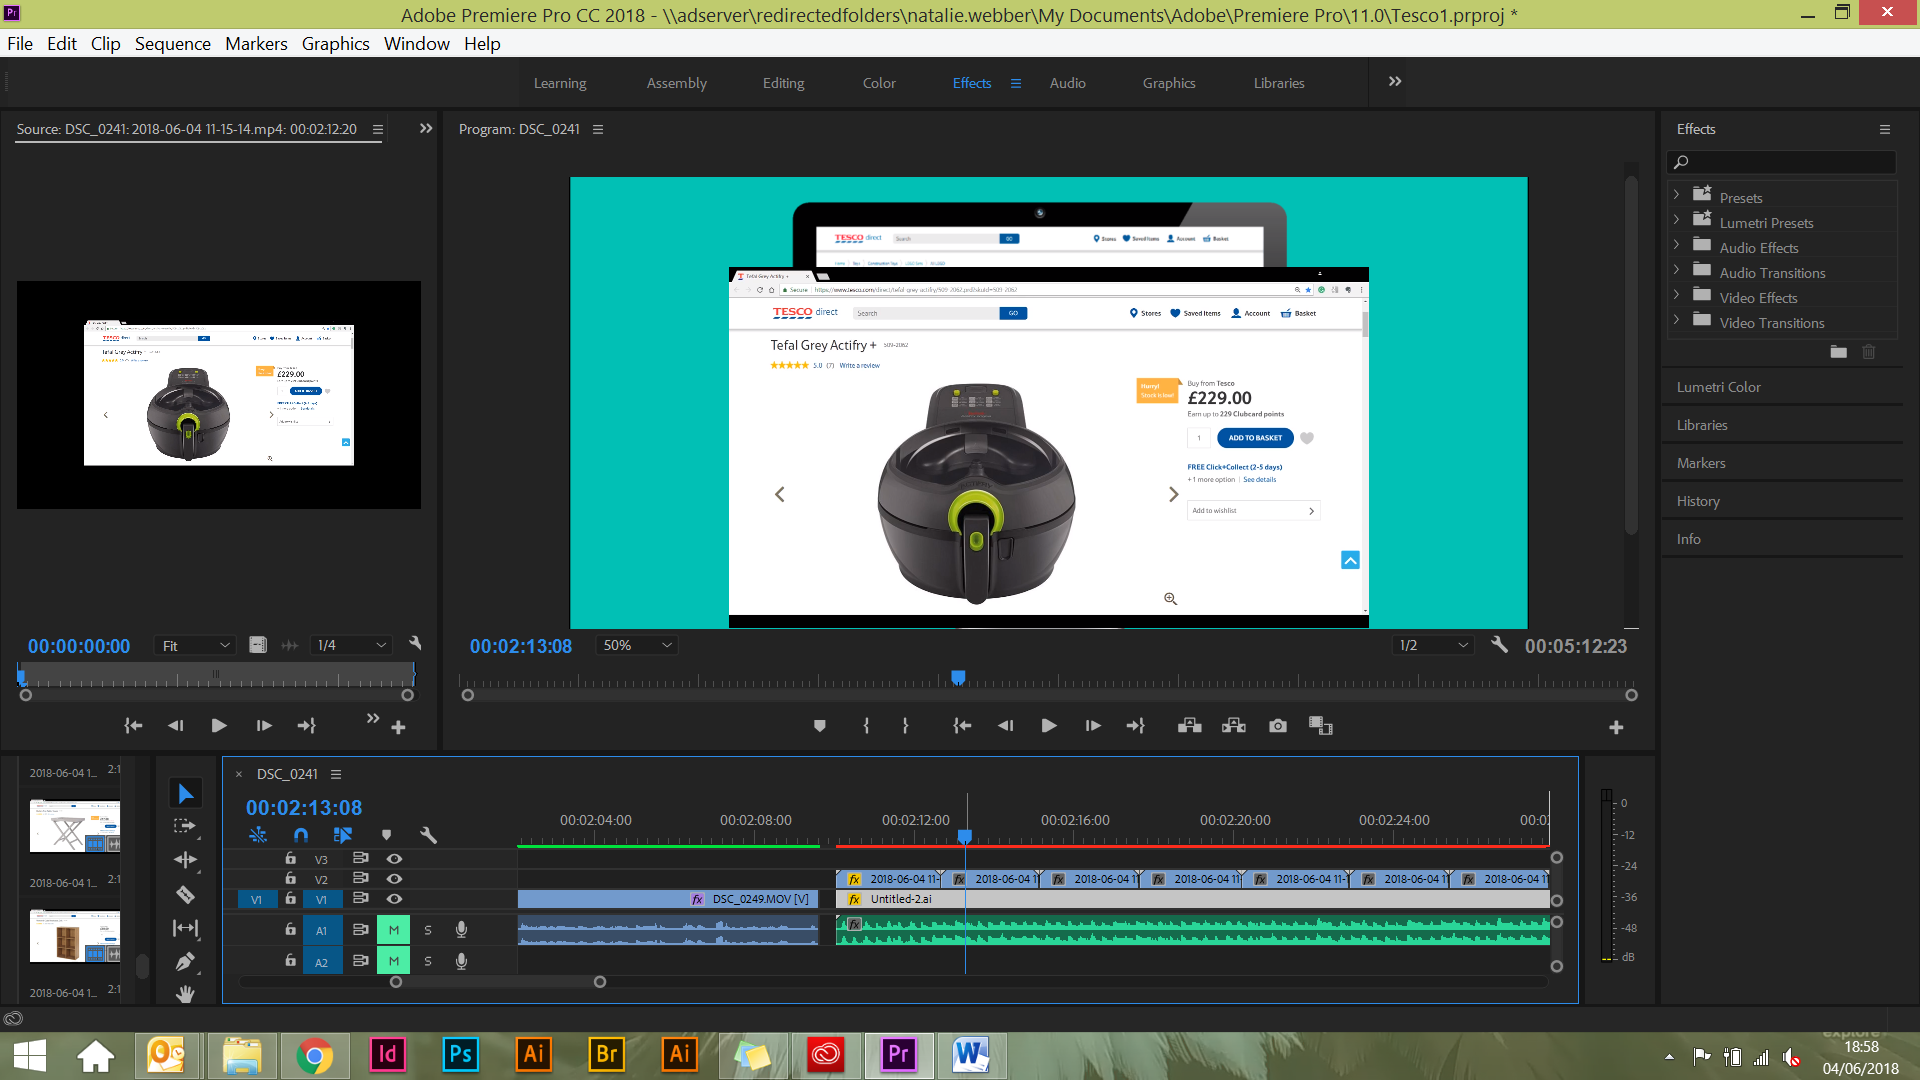Toggle V3 track output eye

[x=395, y=859]
